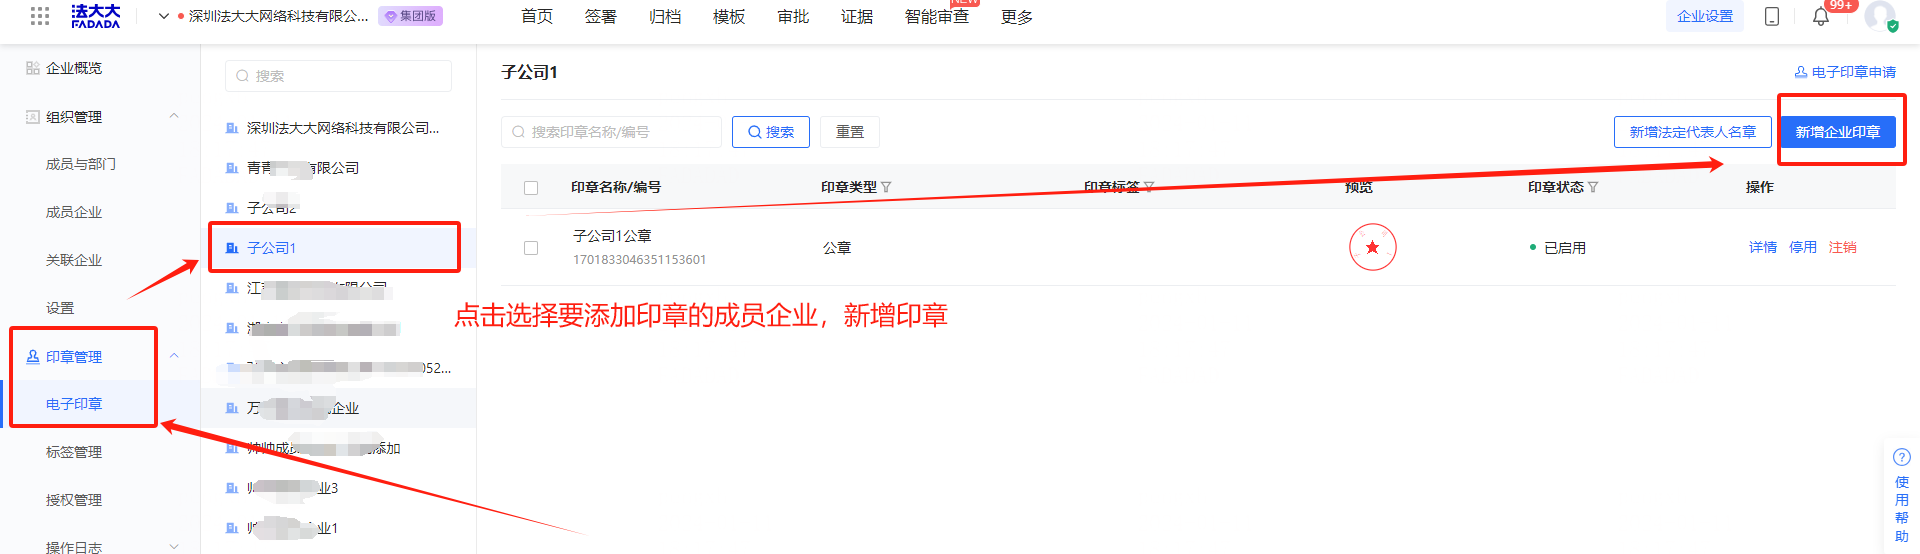This screenshot has height=554, width=1920.
Task: Open 电子印章申请 link
Action: coord(1854,72)
